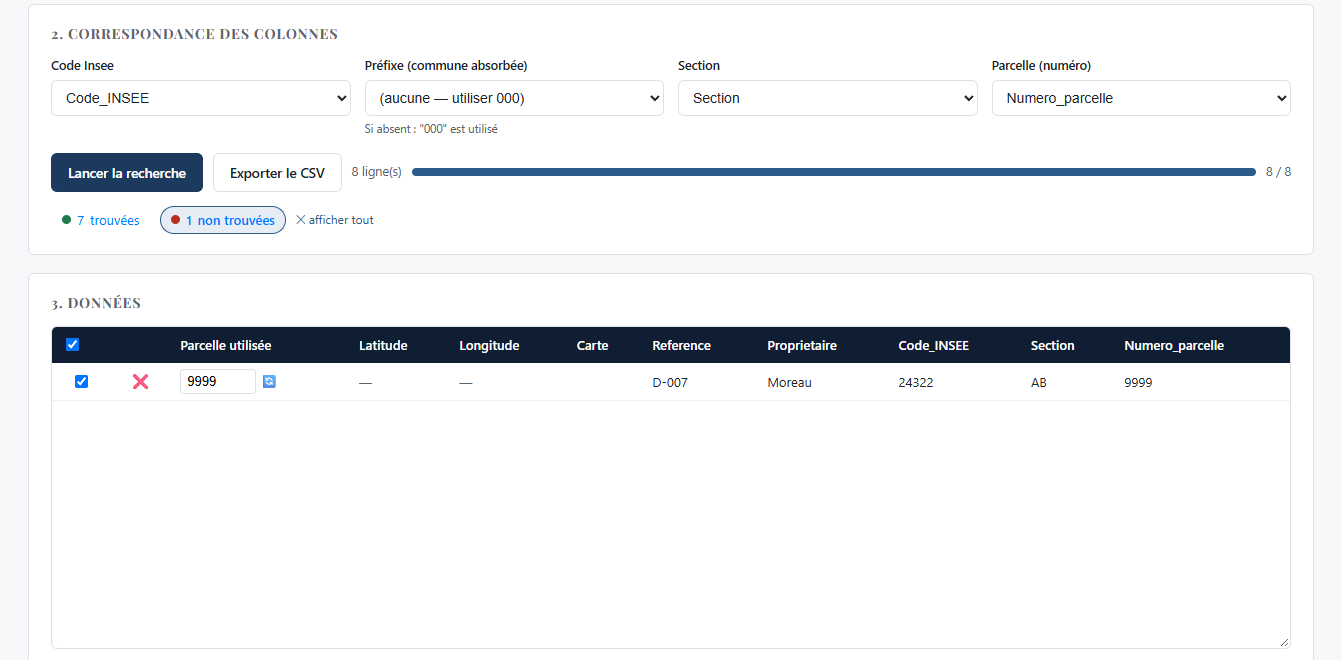The width and height of the screenshot is (1342, 660).
Task: Select the 1 non trouvées filter
Action: tap(223, 220)
